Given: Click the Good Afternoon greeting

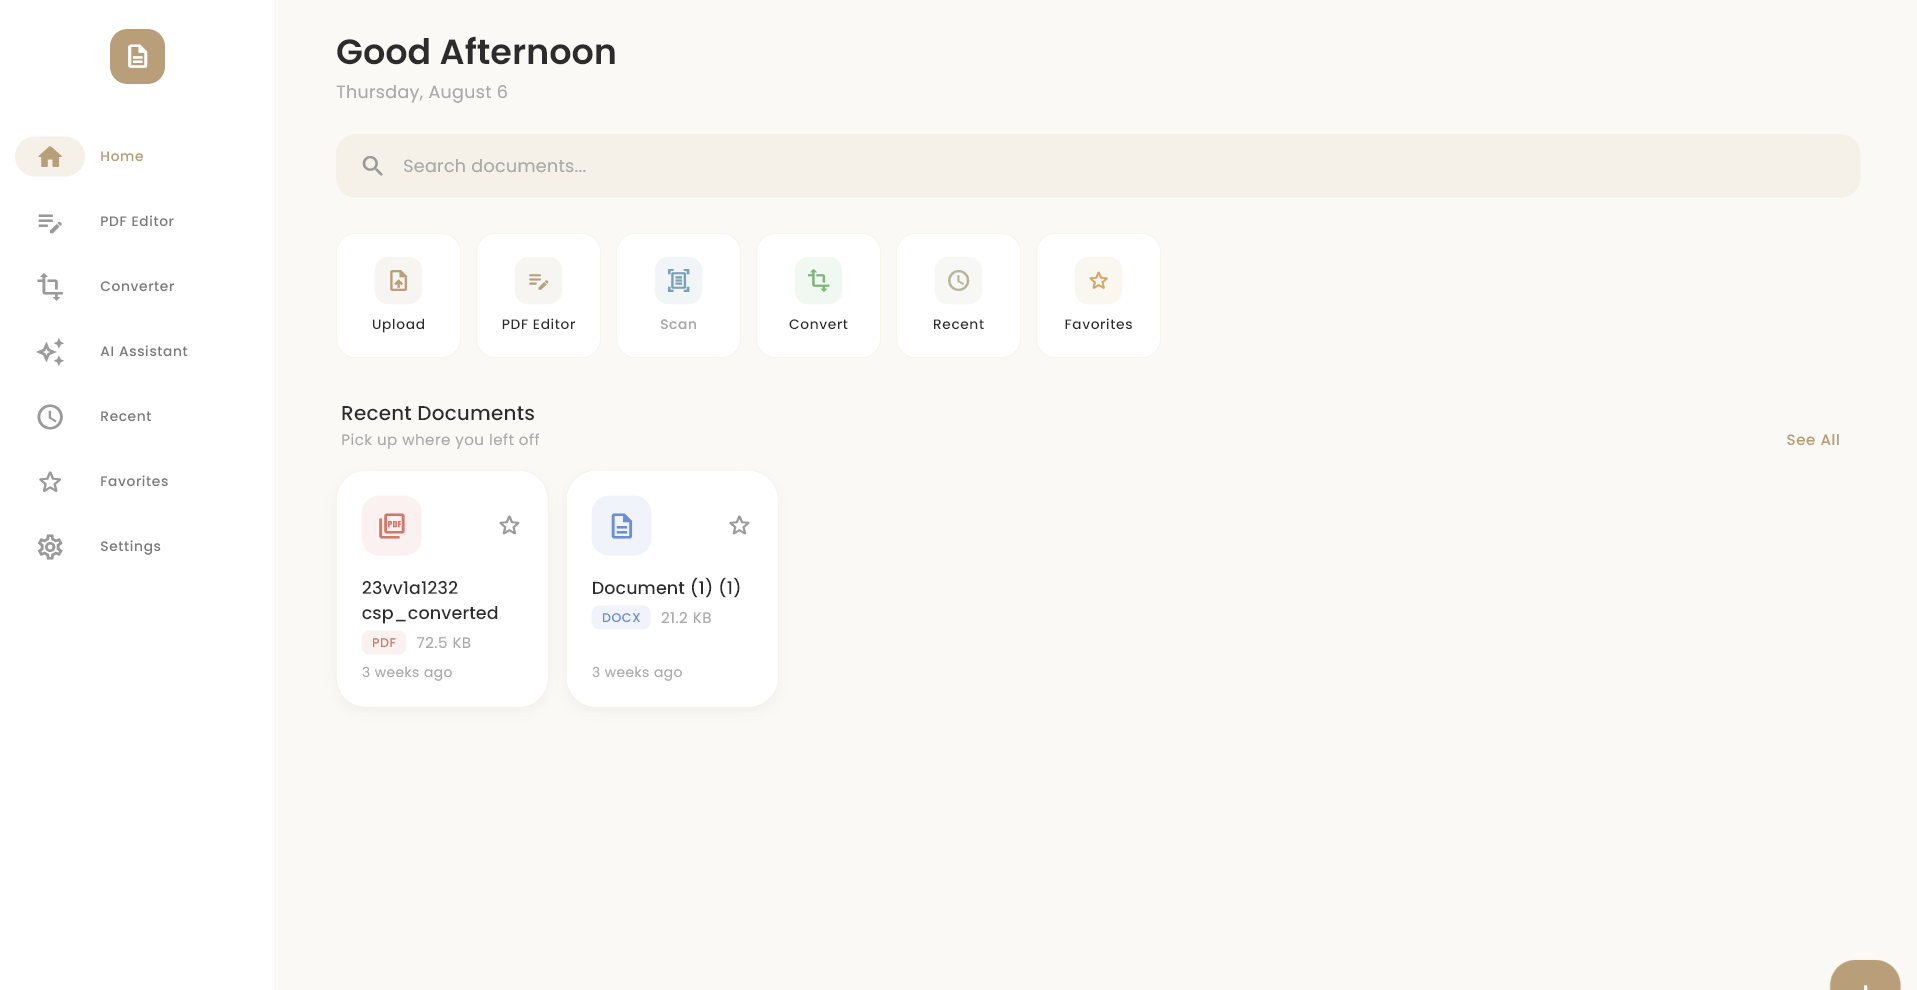Looking at the screenshot, I should [476, 52].
